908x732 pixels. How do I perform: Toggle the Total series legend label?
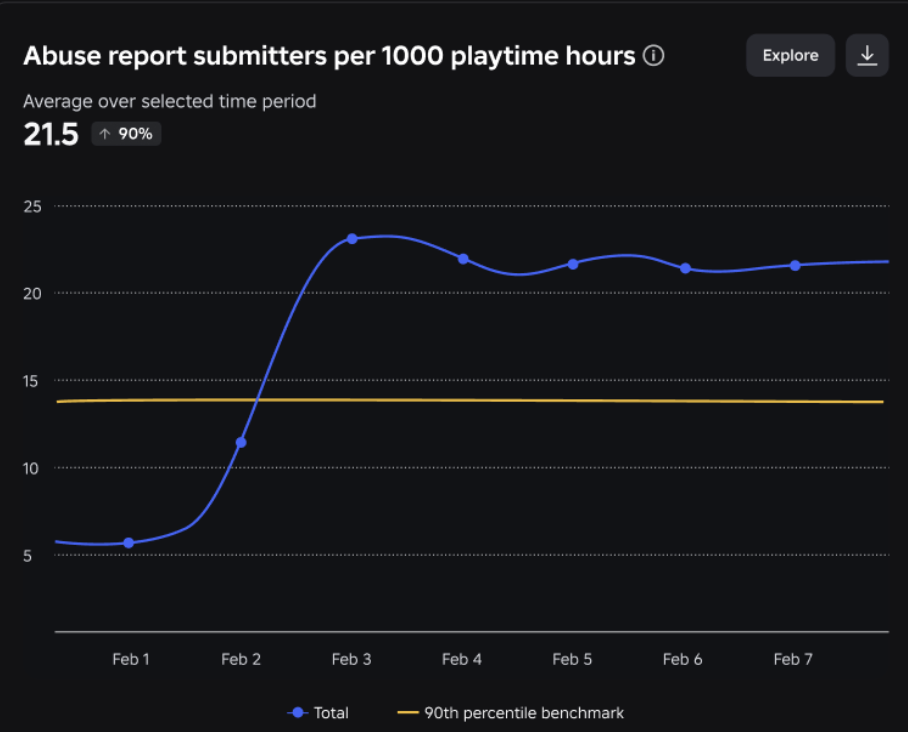(331, 713)
